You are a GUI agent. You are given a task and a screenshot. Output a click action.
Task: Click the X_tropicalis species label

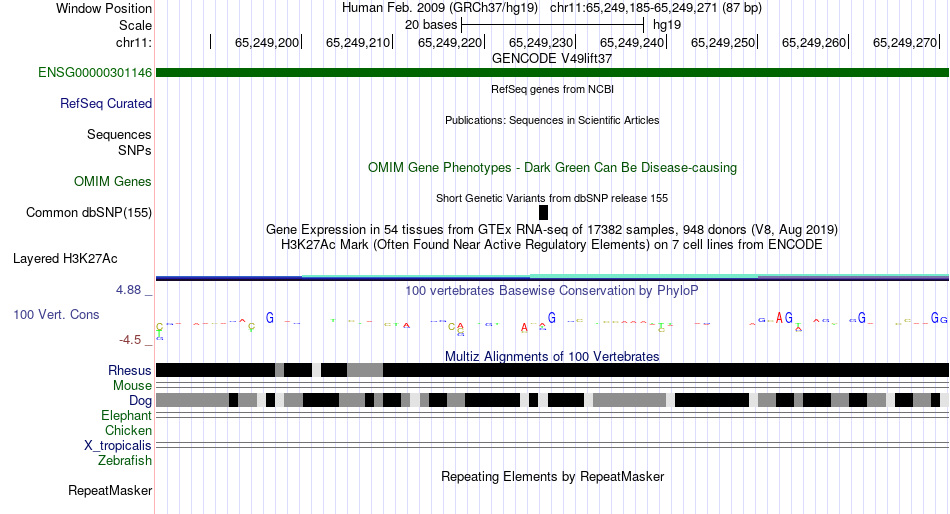pos(118,446)
